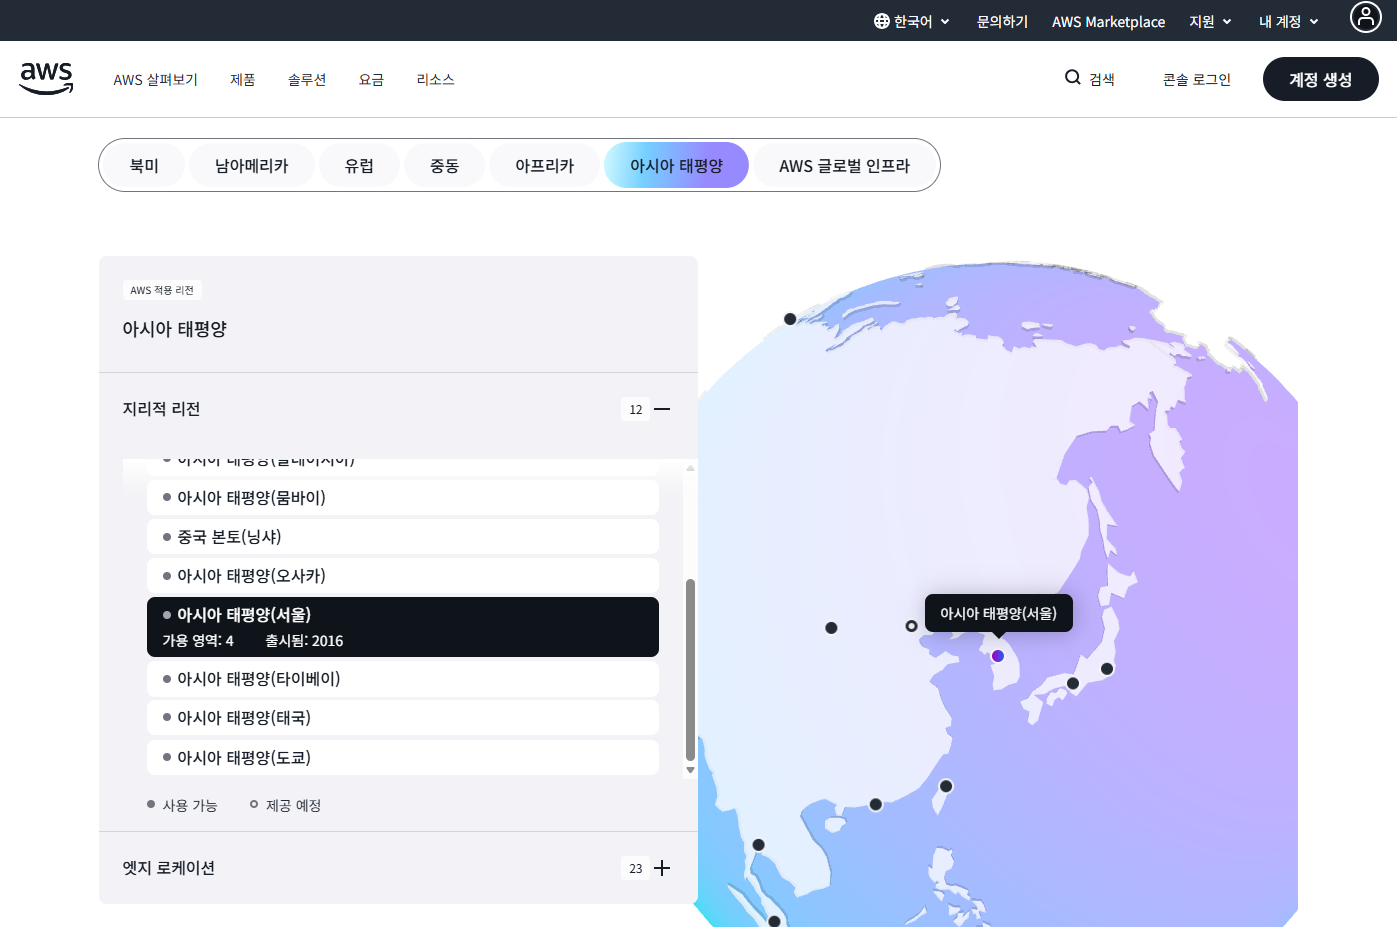Click the 가용 영역: 4 text
The image size is (1397, 927).
[x=198, y=640]
